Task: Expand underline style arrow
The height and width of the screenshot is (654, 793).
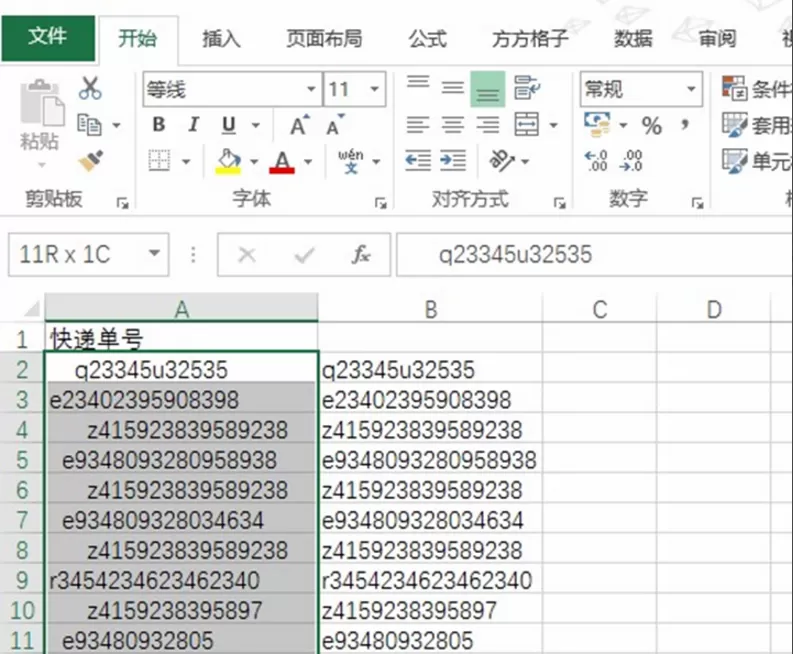Action: 256,125
